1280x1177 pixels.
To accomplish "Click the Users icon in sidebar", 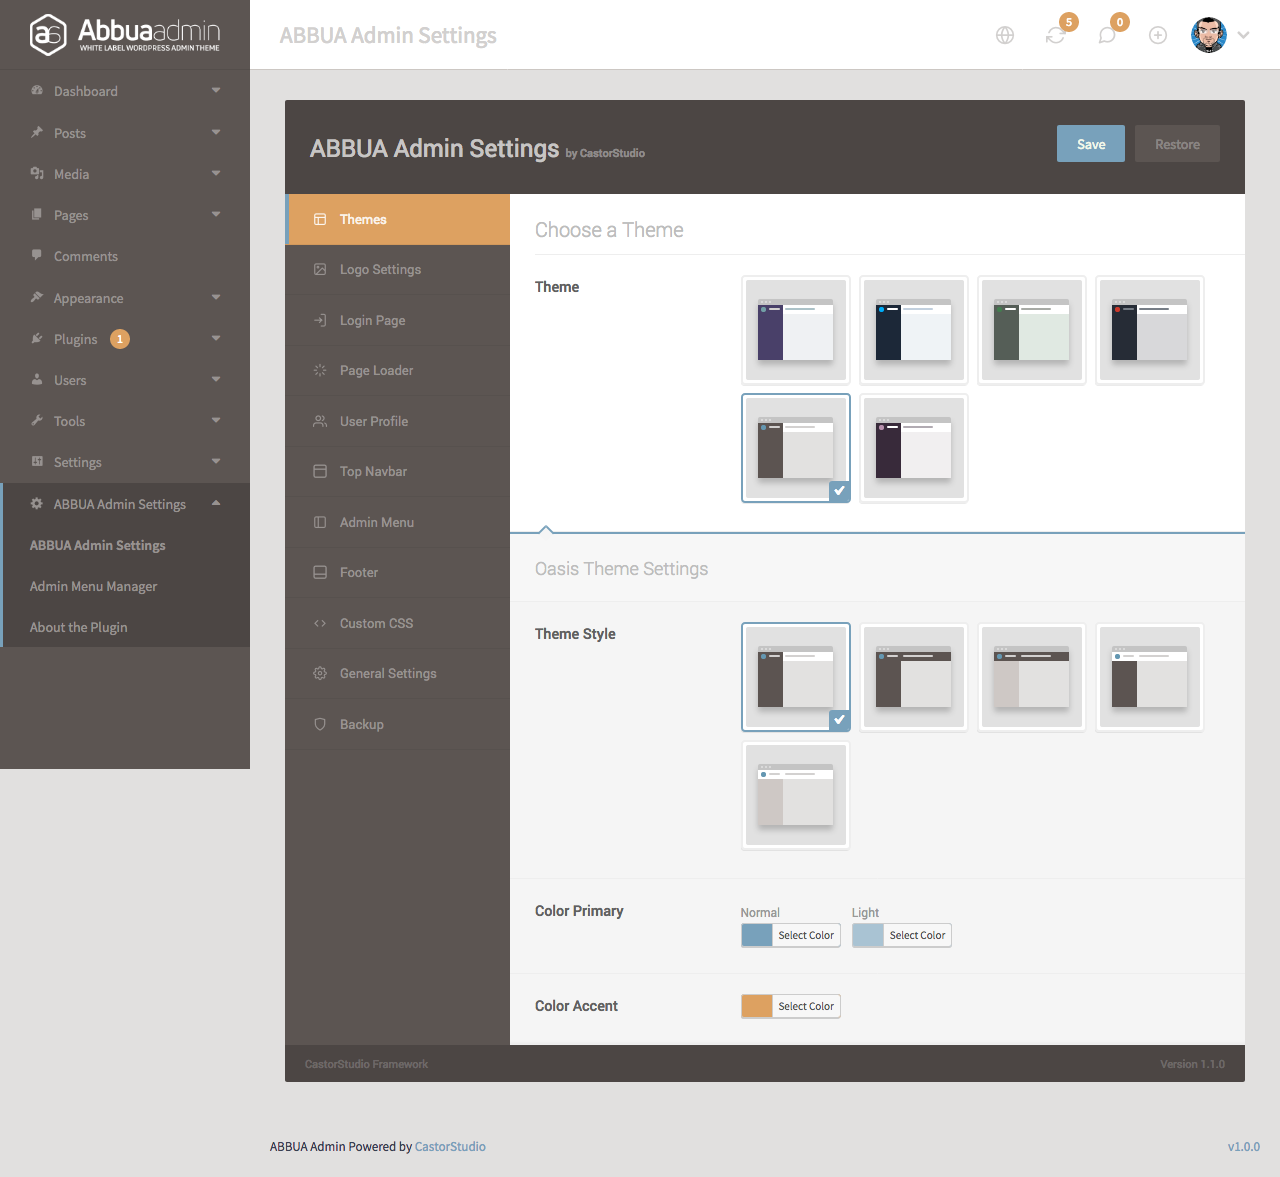I will tap(37, 380).
